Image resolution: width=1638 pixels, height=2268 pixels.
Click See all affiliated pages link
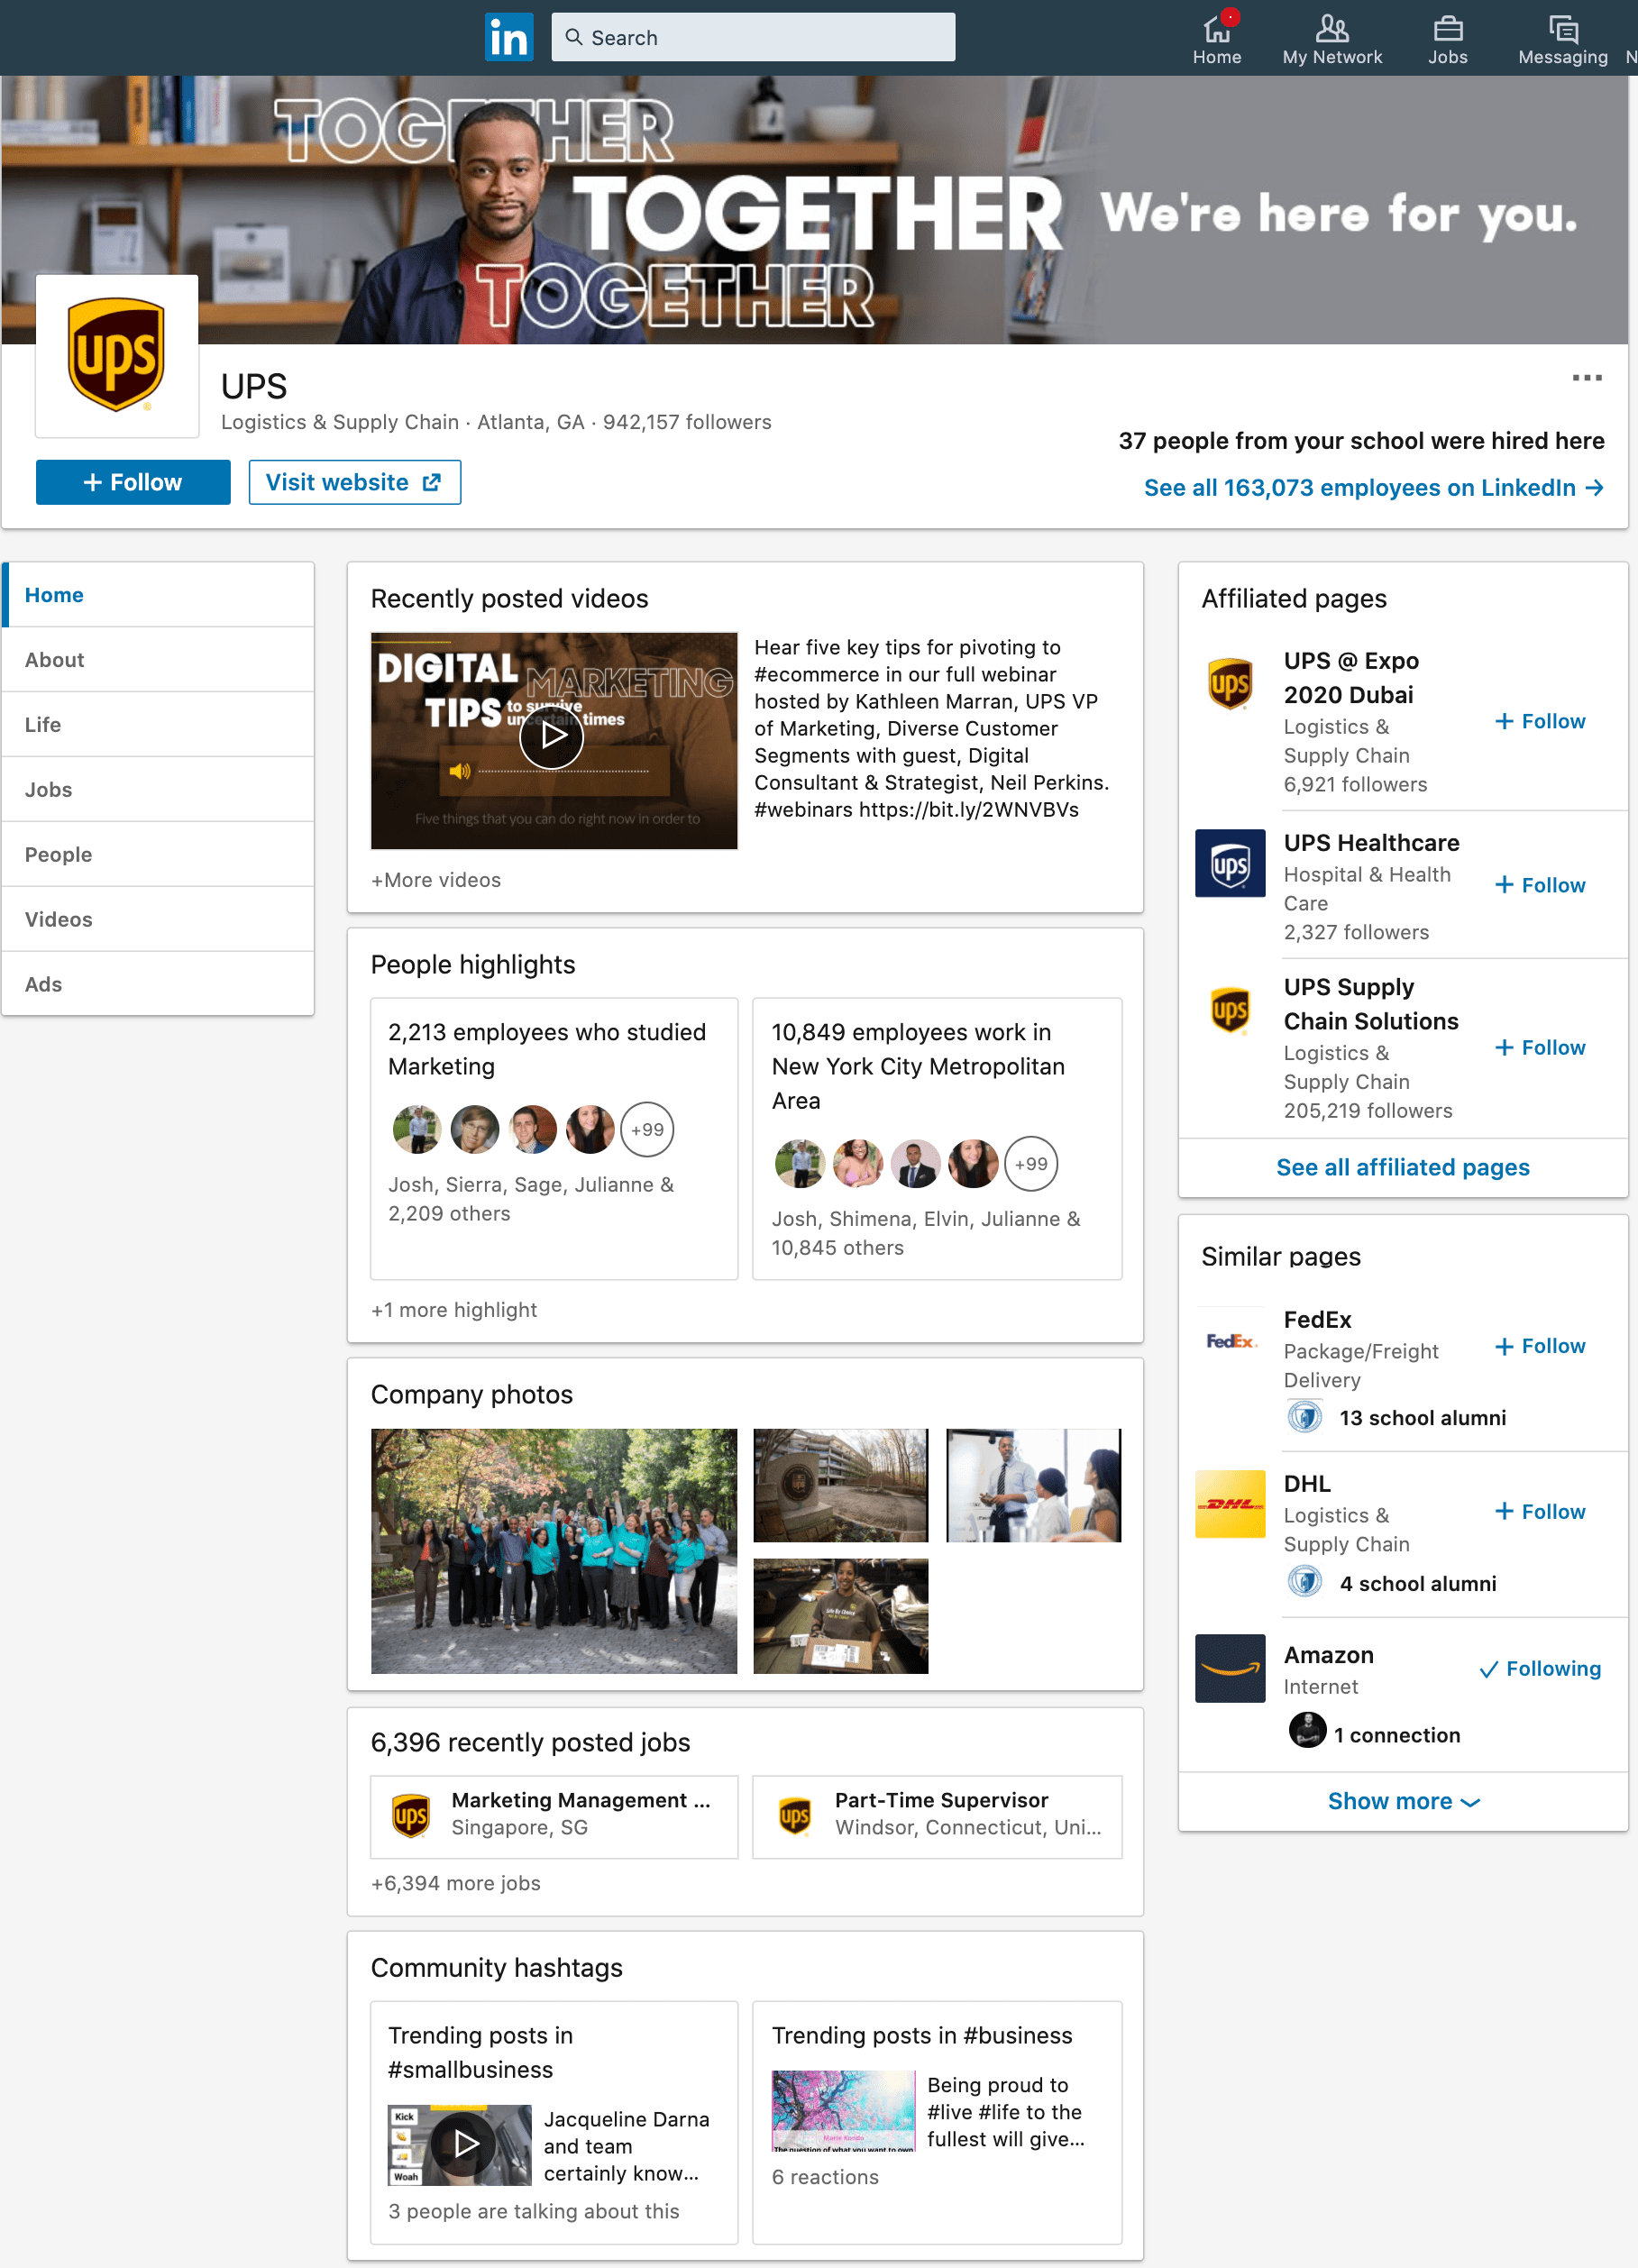(x=1402, y=1167)
